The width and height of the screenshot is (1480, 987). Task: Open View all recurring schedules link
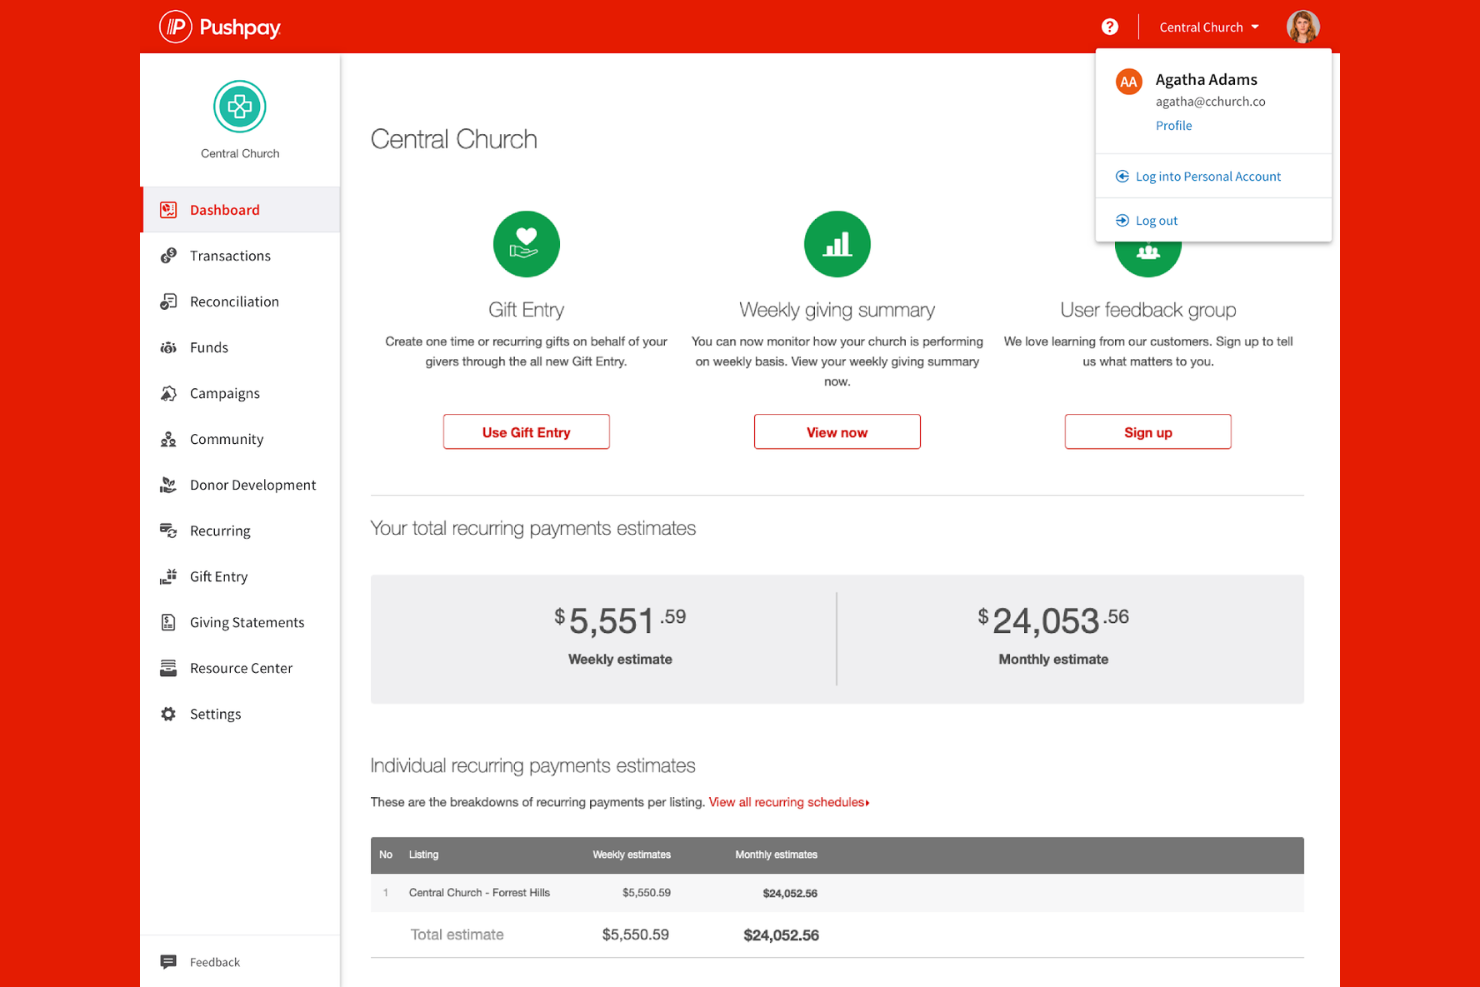pyautogui.click(x=788, y=801)
